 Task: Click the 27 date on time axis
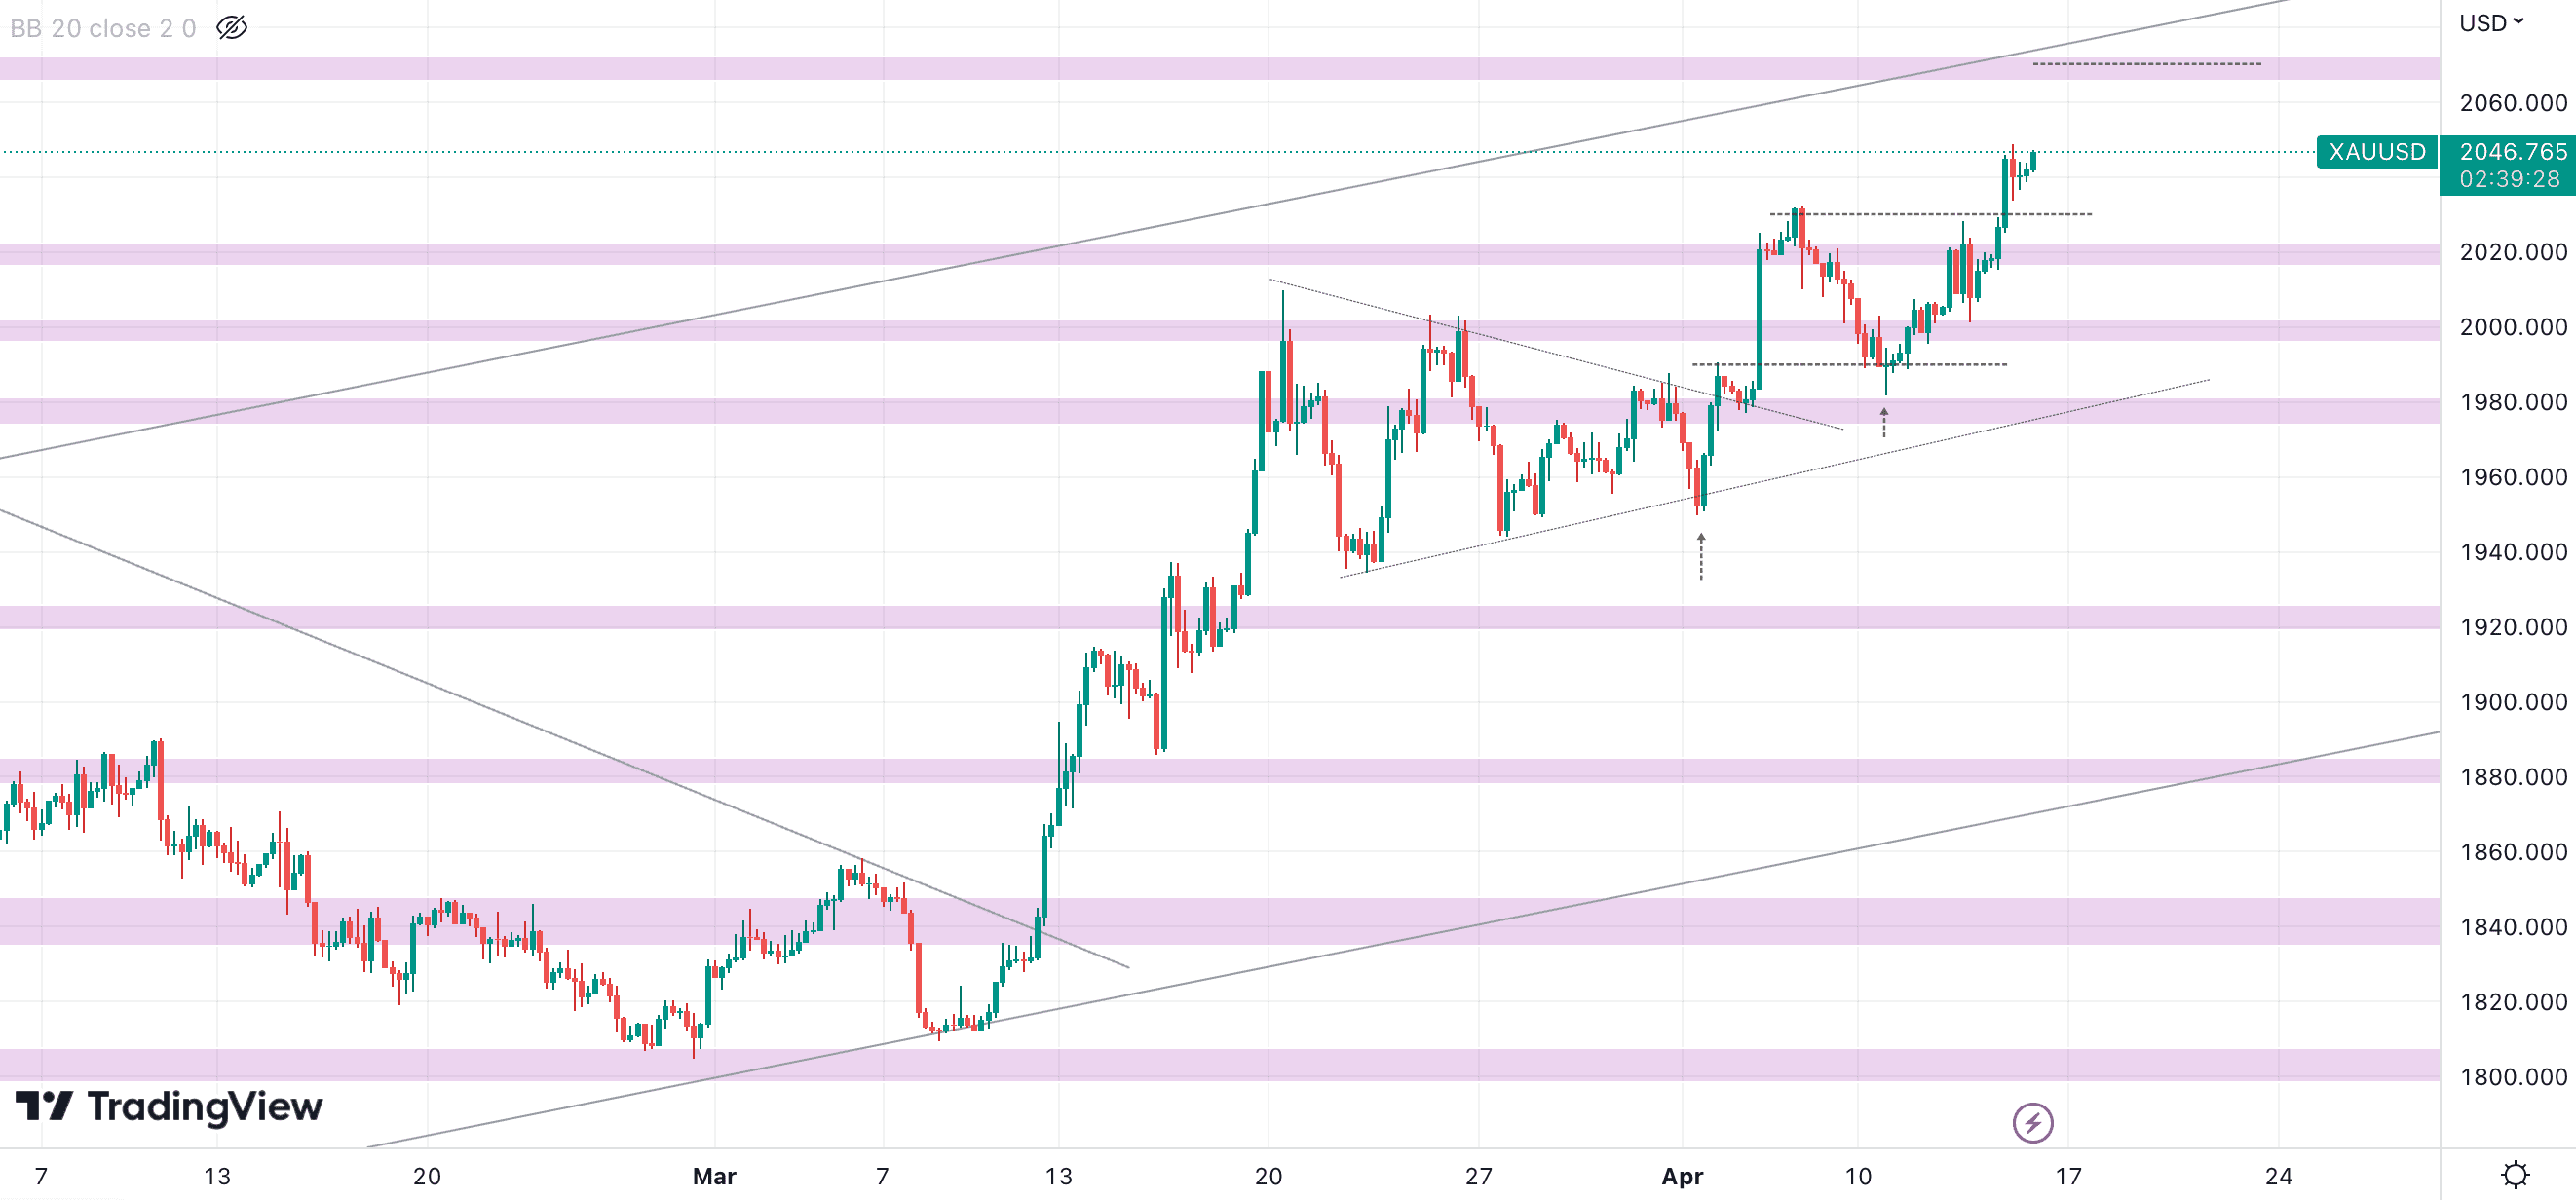pyautogui.click(x=1478, y=1176)
